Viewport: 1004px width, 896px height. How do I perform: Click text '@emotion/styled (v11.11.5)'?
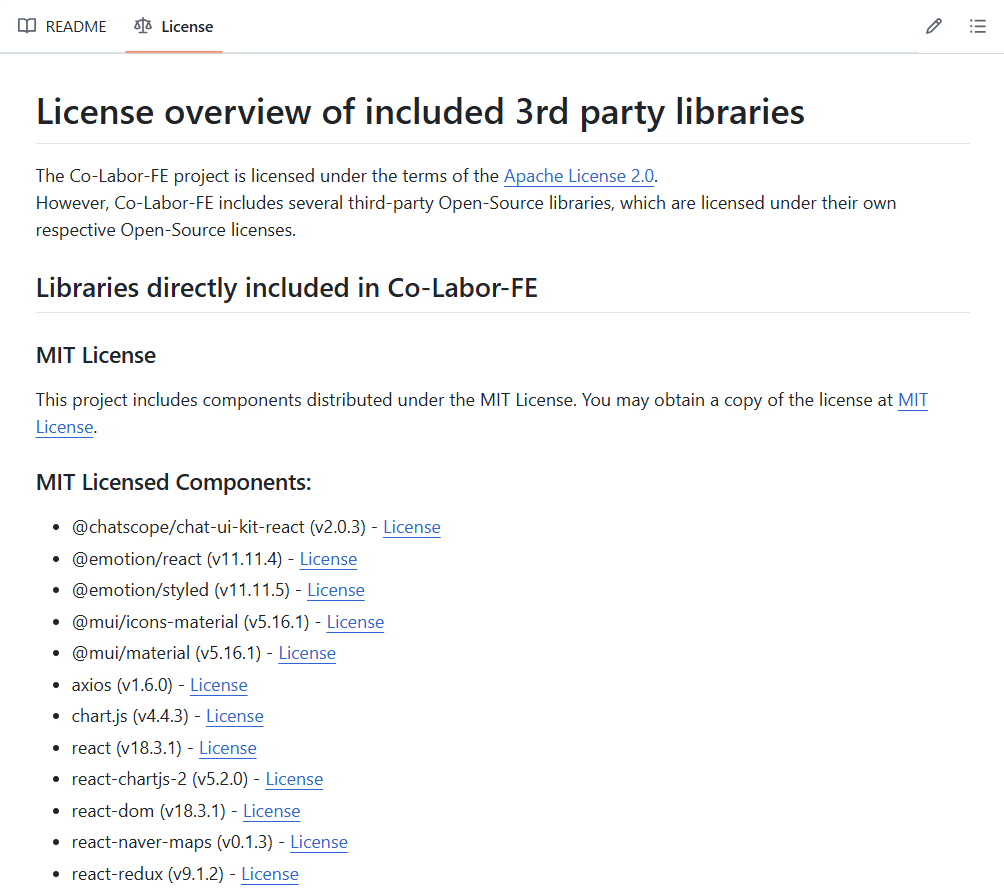coord(181,590)
